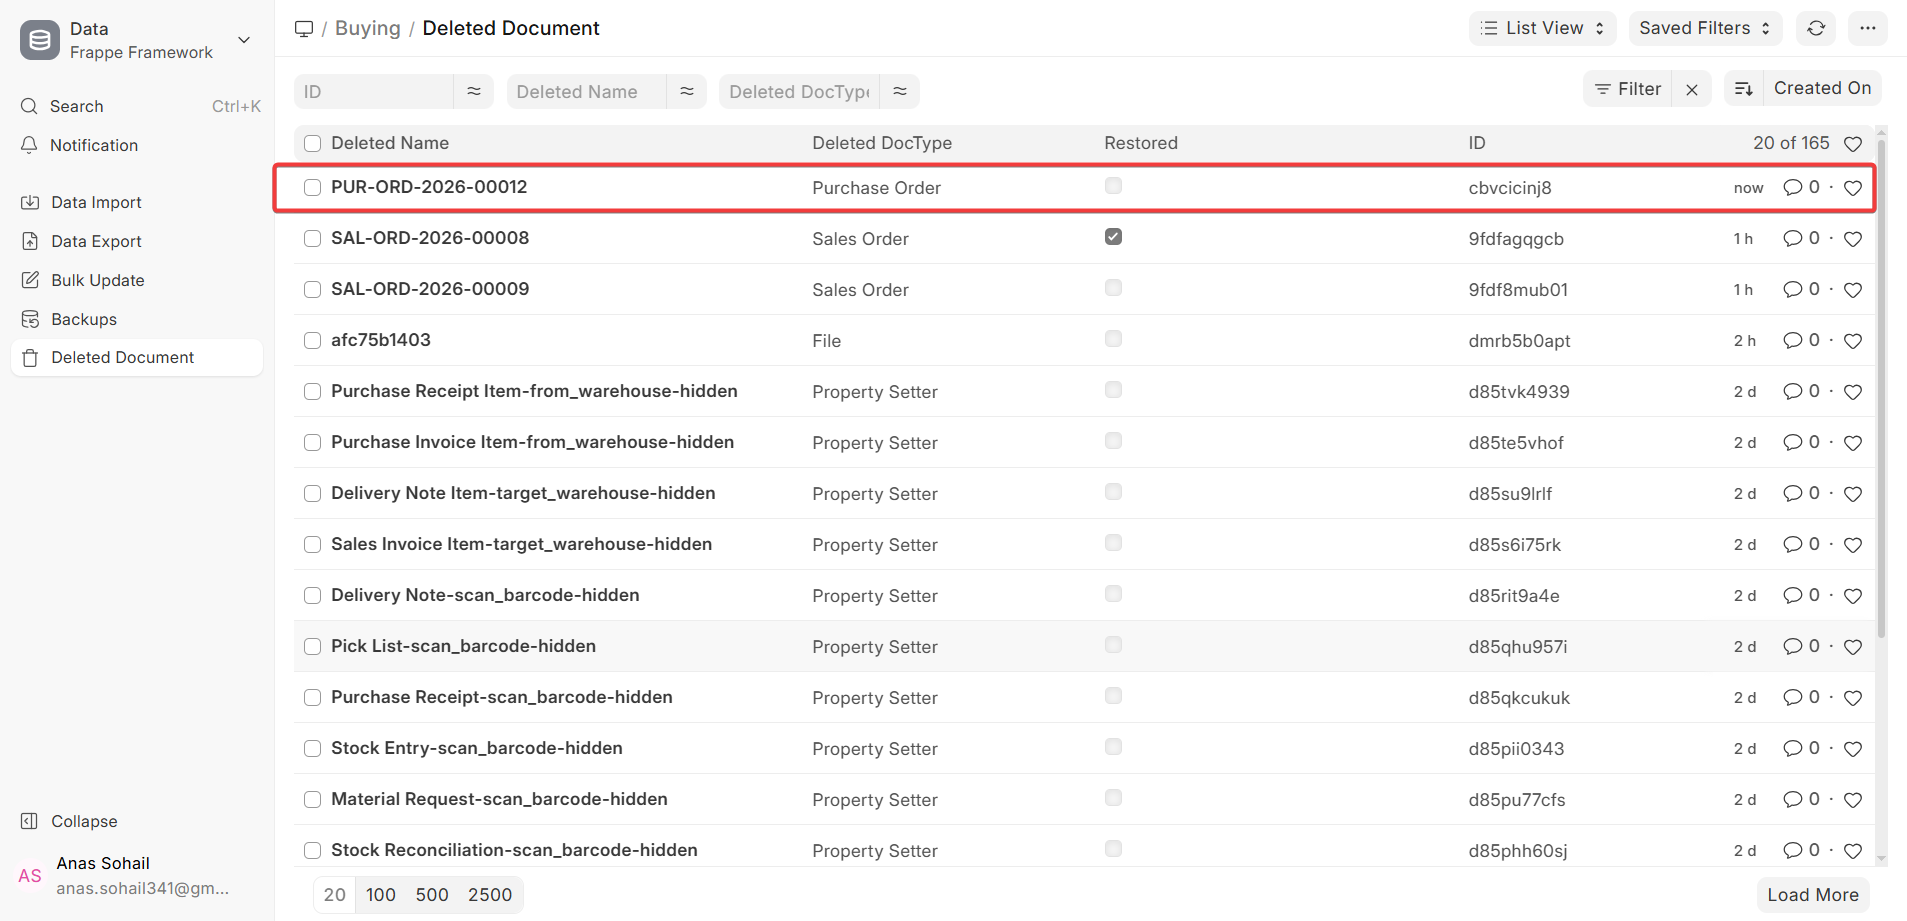Open the three-dots more options menu
Image resolution: width=1907 pixels, height=921 pixels.
point(1867,28)
